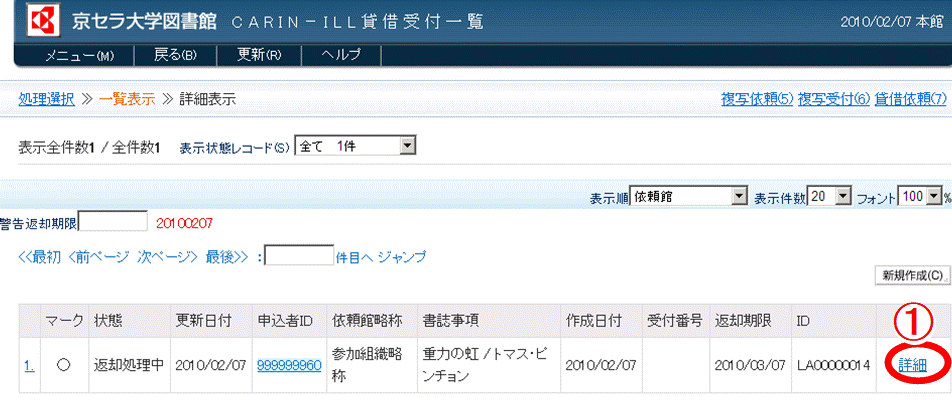Click the LA00000014 ID cell
Image resolution: width=952 pixels, height=401 pixels.
point(834,365)
